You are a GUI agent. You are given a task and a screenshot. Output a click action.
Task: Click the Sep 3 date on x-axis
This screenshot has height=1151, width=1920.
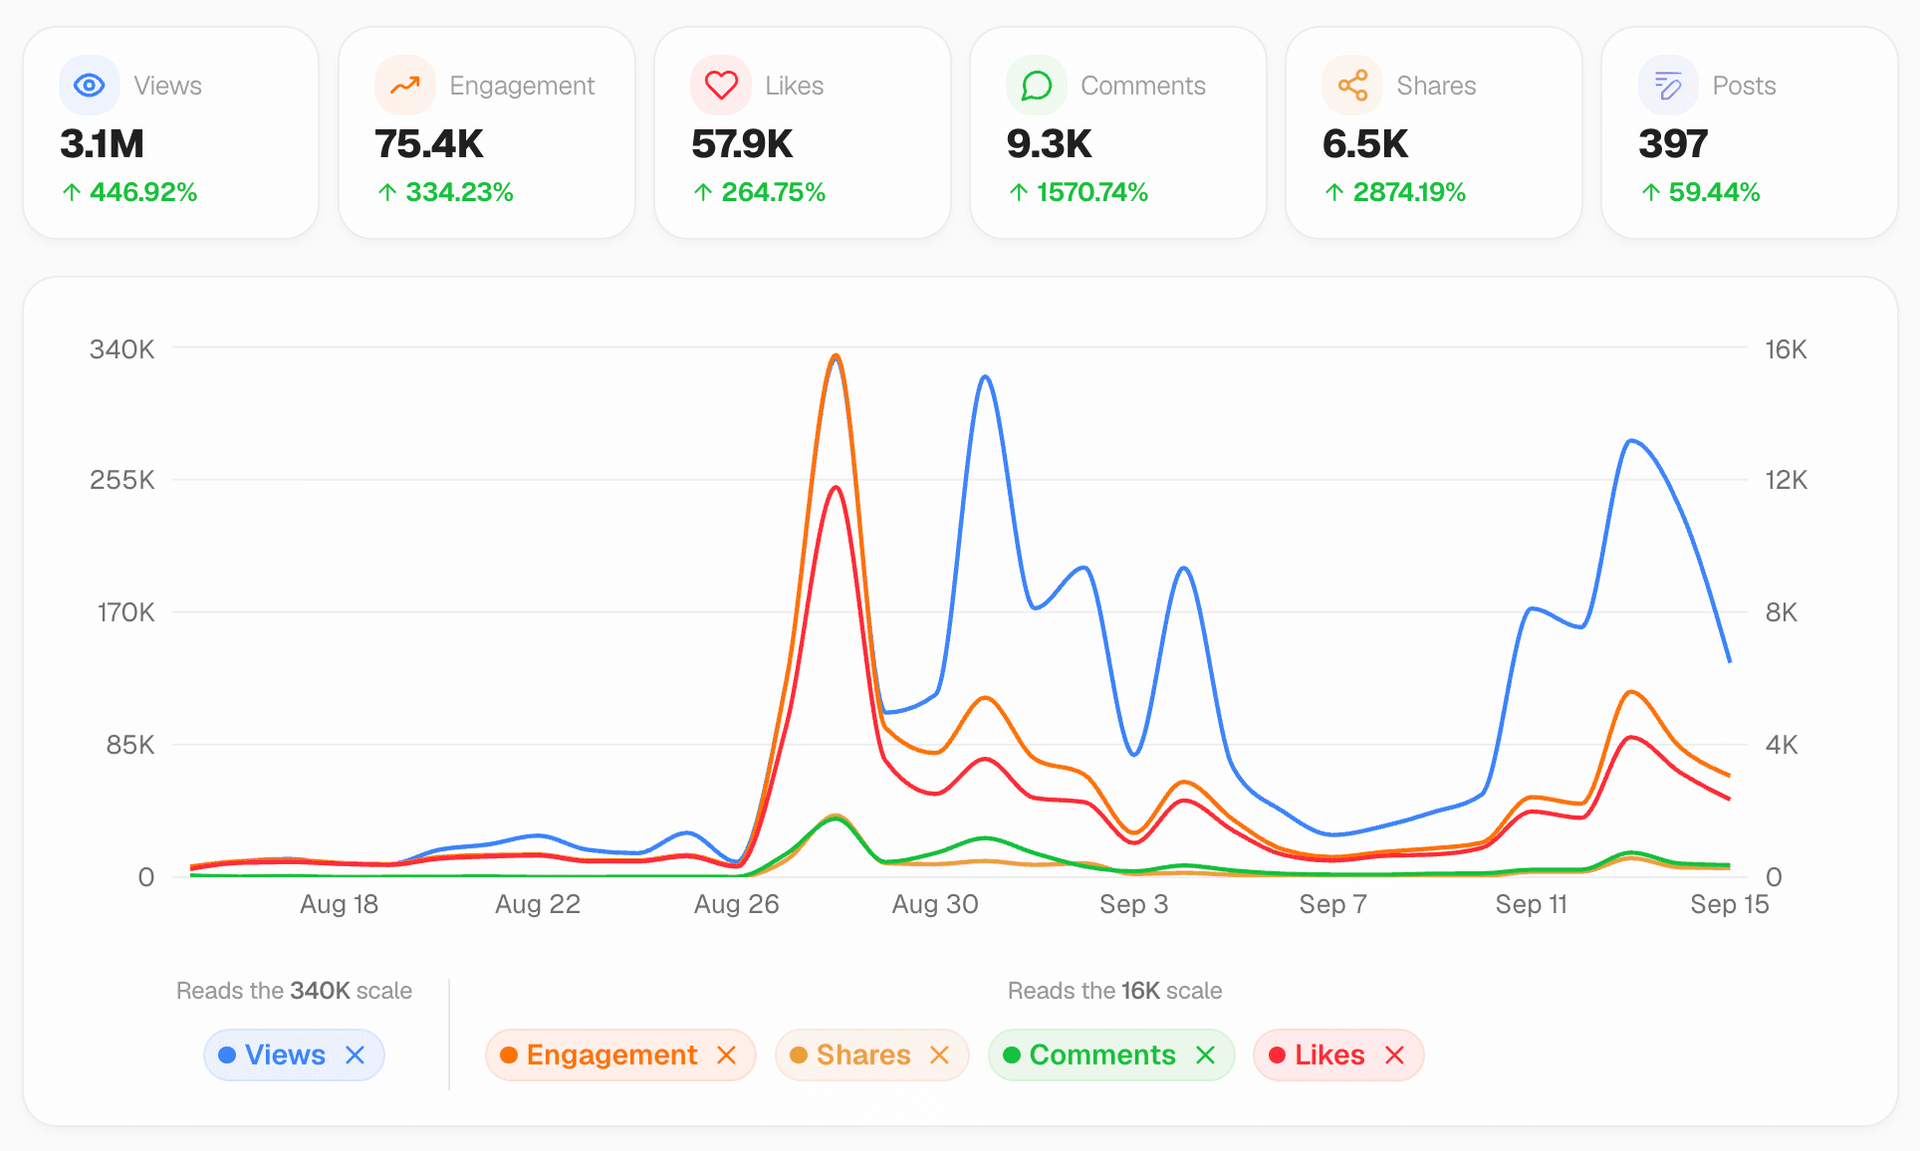pos(1134,905)
